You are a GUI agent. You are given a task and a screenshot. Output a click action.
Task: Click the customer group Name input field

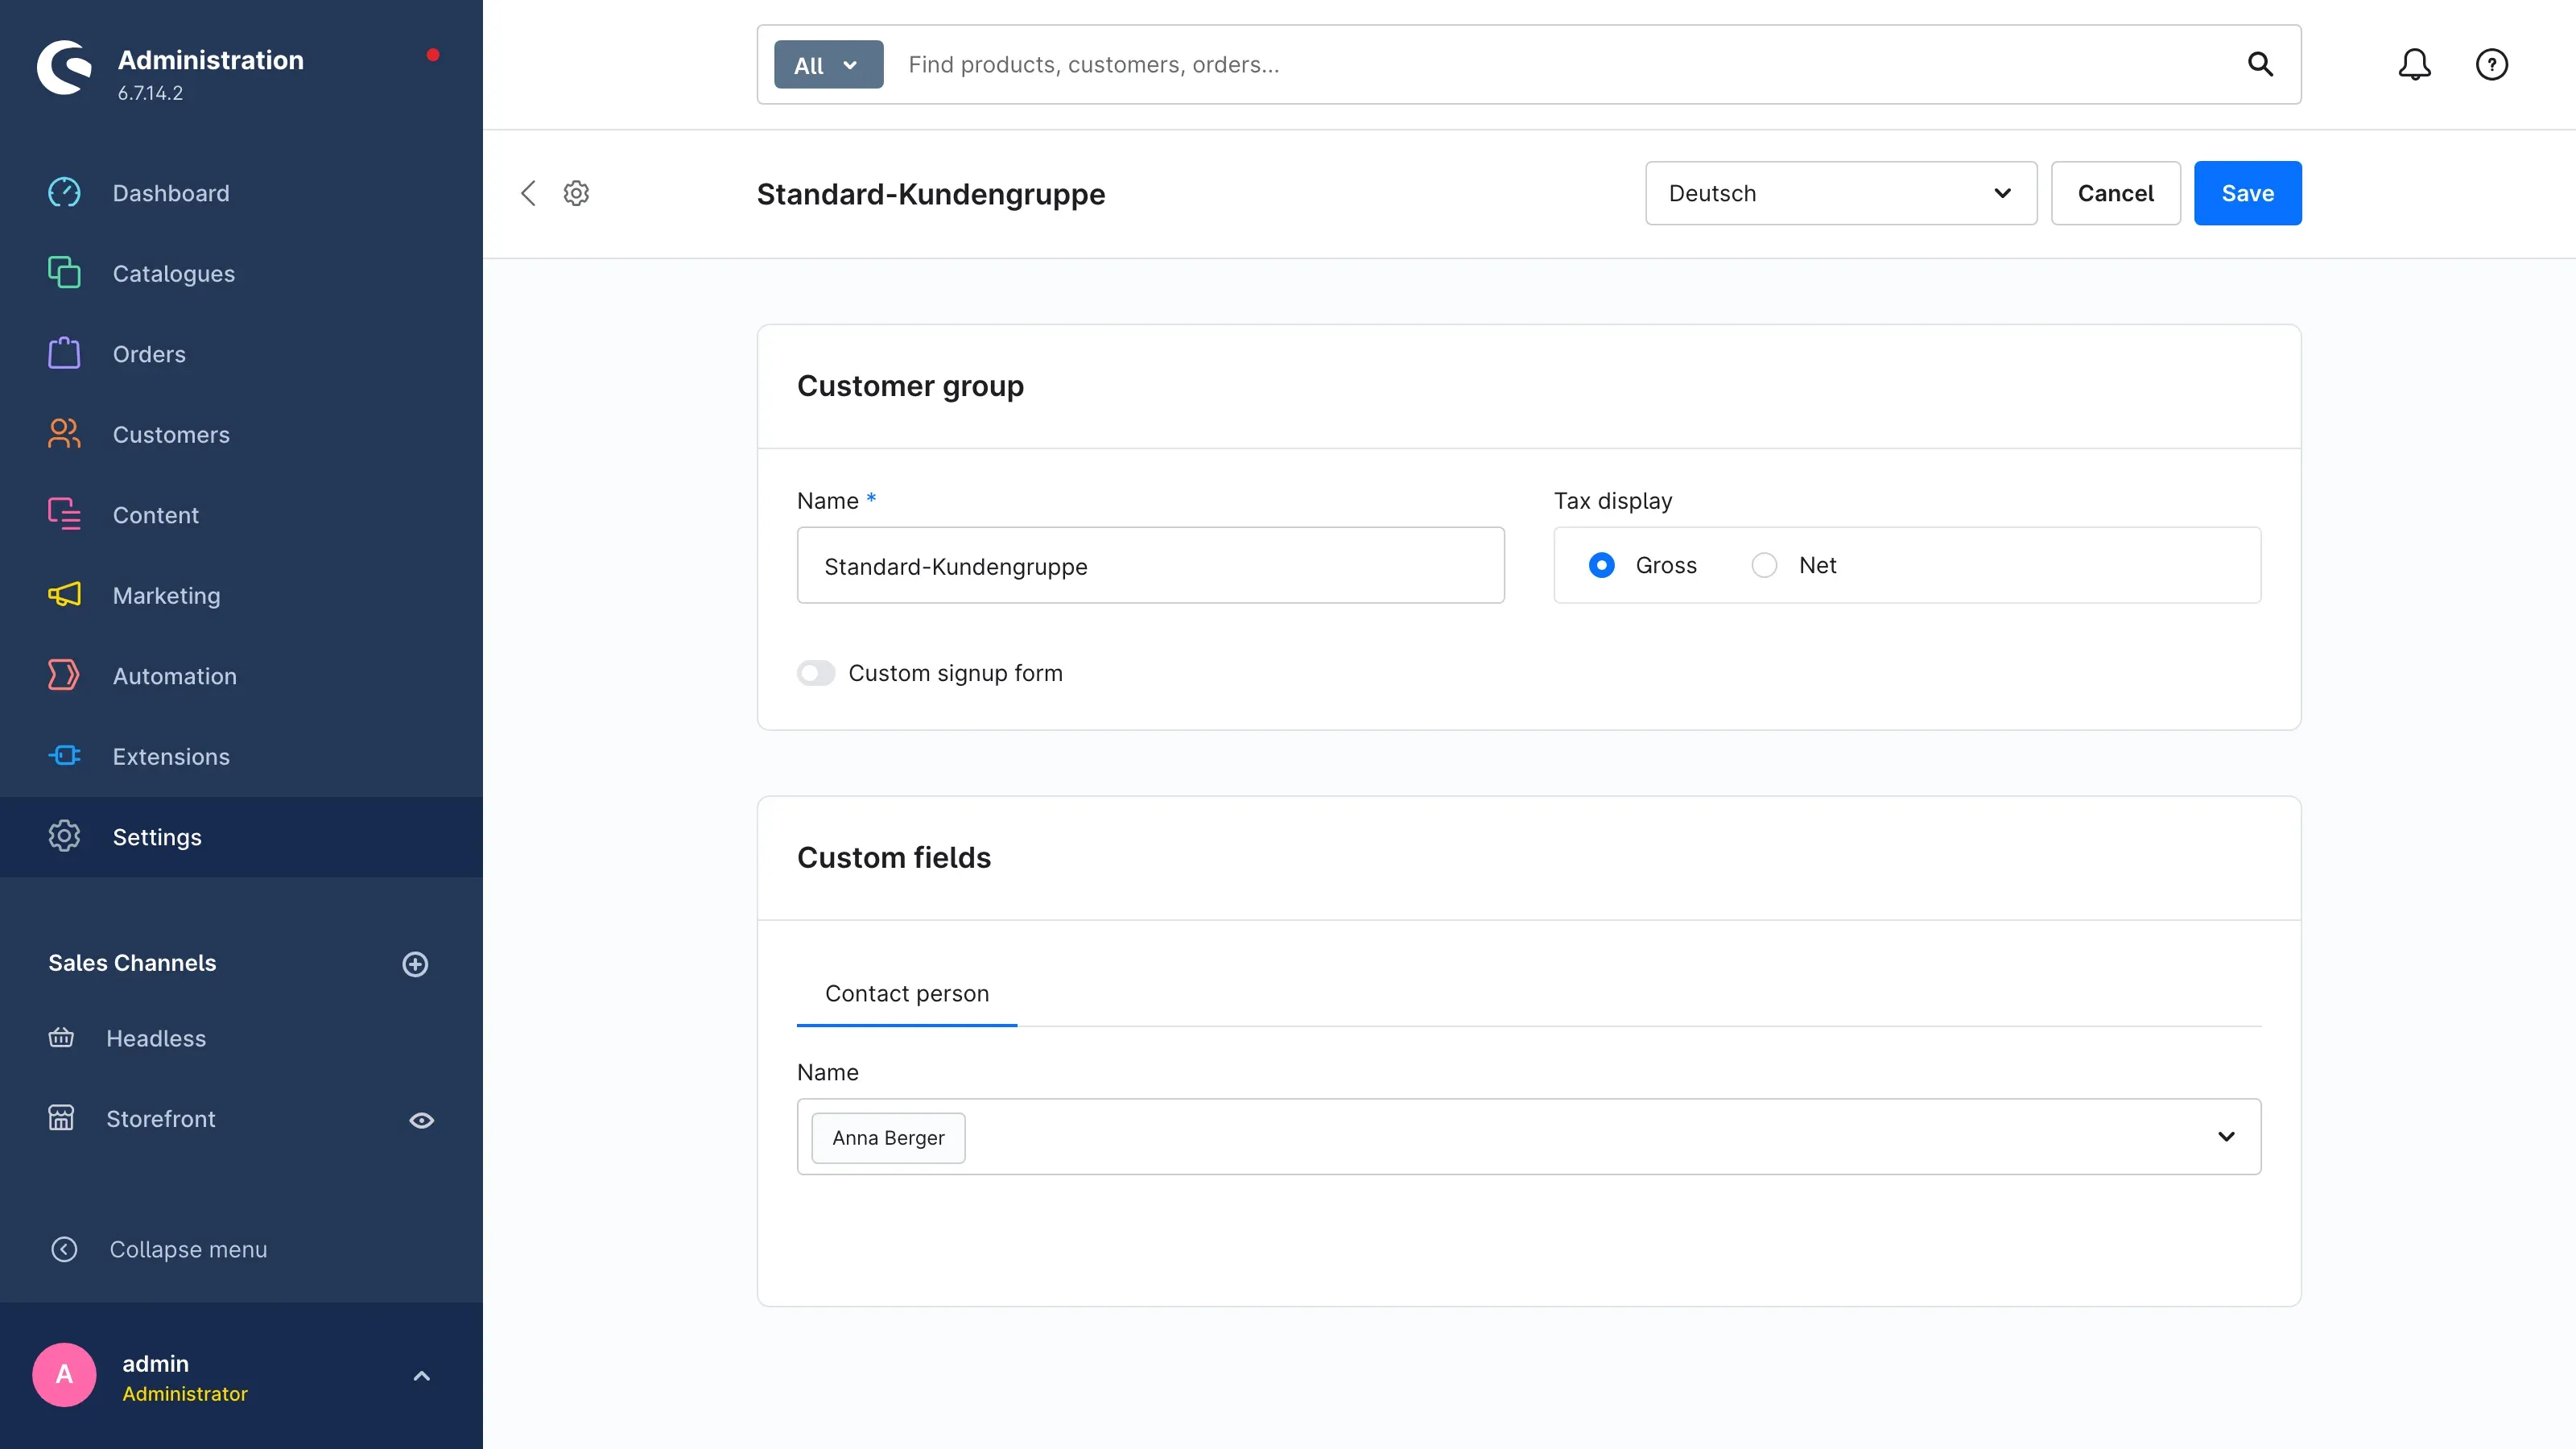[1150, 565]
